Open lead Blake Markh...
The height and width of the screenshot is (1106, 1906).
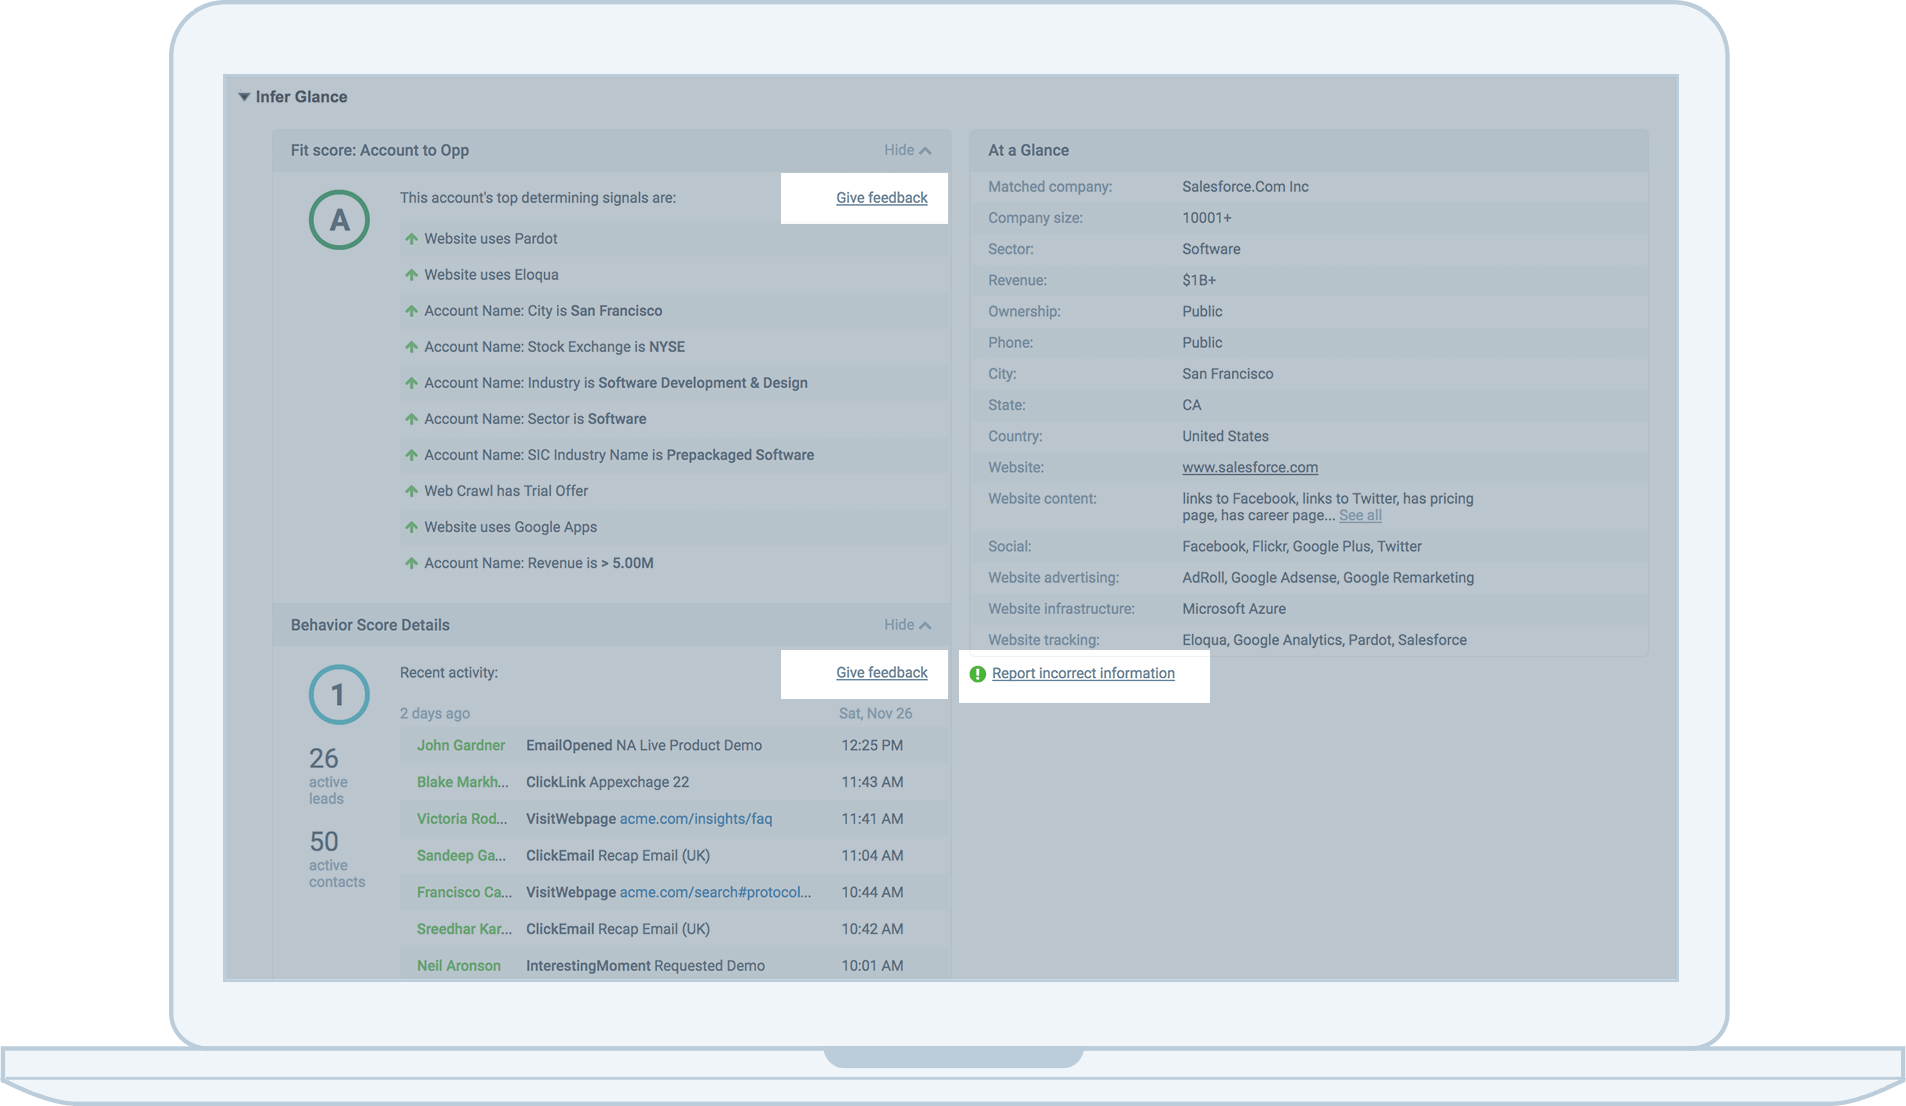pos(463,782)
